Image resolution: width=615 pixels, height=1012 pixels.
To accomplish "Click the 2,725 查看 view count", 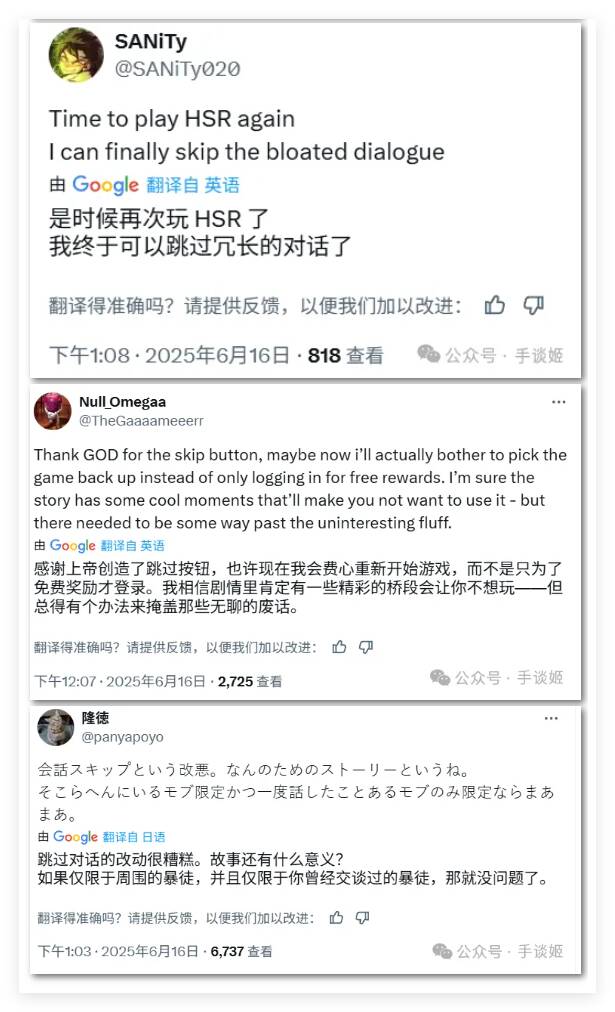I will click(250, 682).
